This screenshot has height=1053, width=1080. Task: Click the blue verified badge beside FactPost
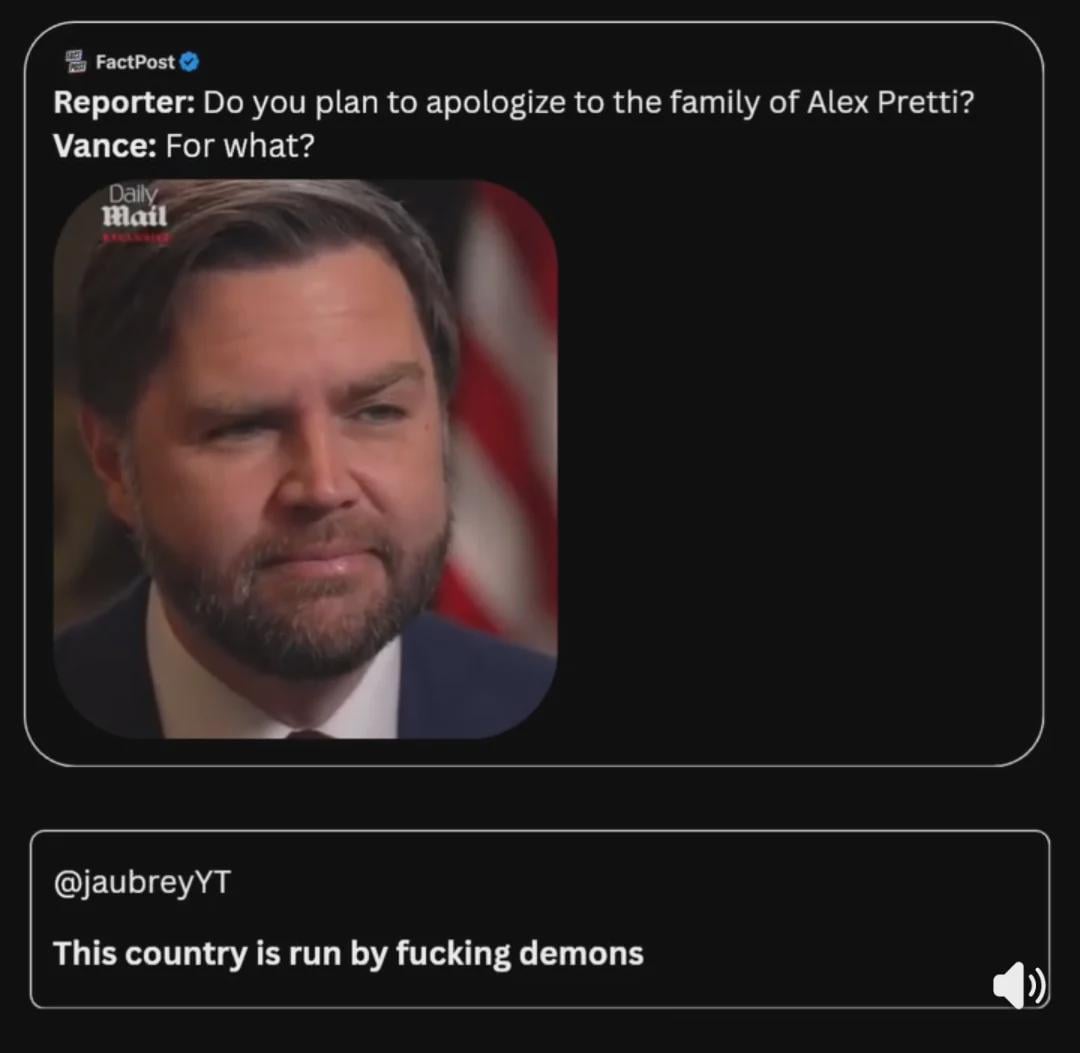pos(190,62)
